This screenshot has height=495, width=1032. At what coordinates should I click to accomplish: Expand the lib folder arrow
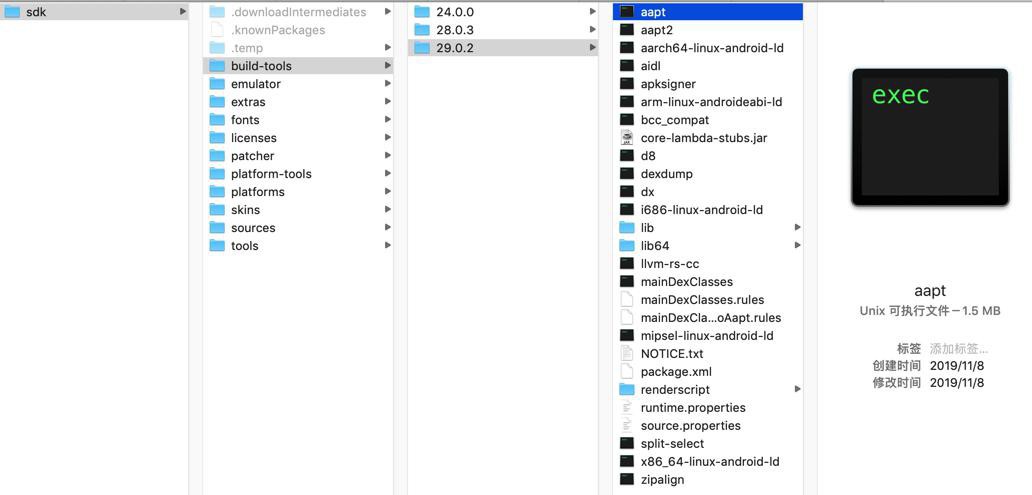pos(797,227)
